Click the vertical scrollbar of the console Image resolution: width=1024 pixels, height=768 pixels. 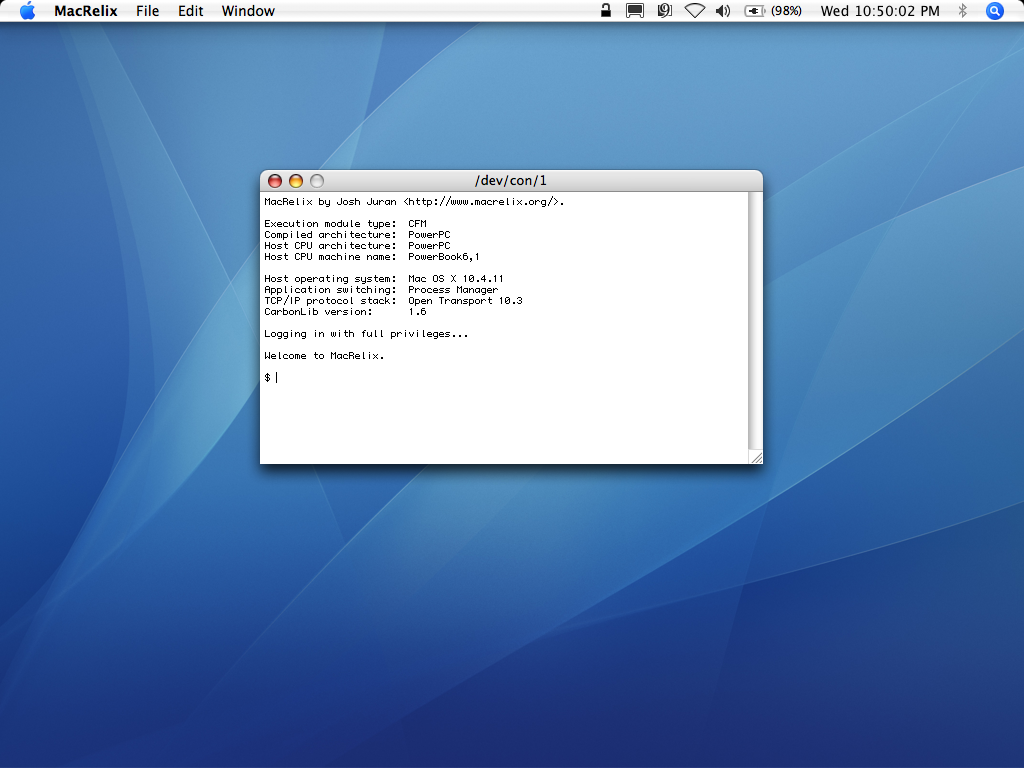[755, 321]
